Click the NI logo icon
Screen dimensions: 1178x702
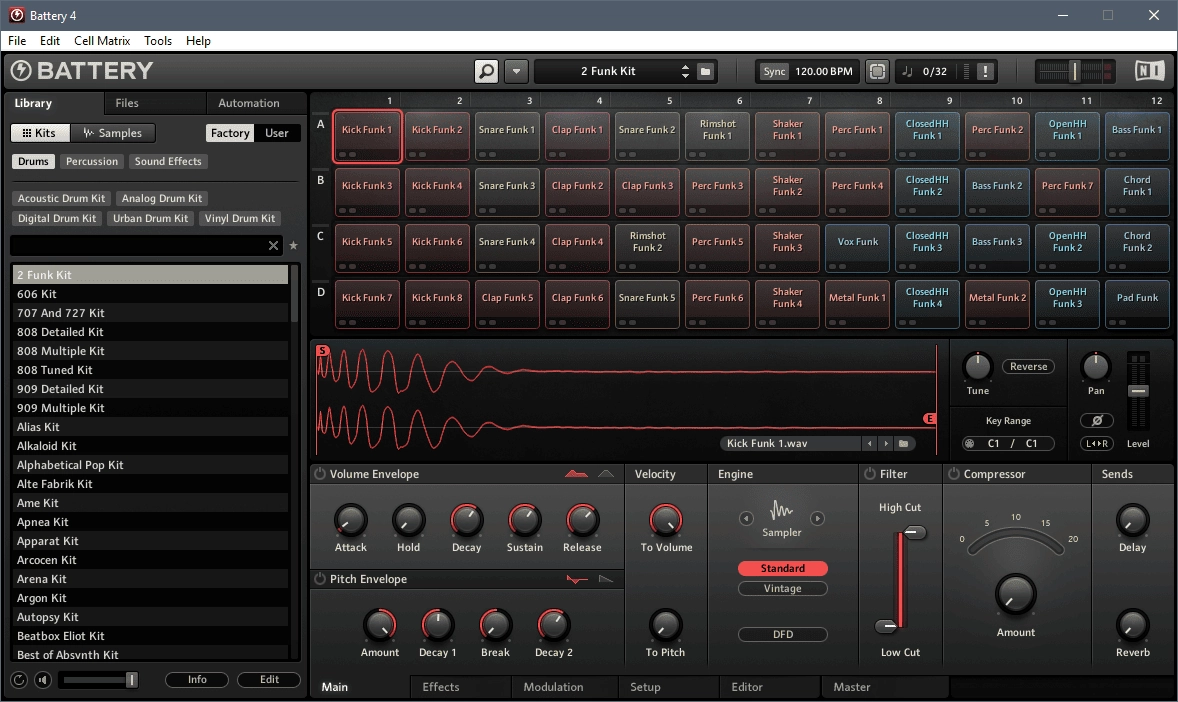tap(1149, 71)
